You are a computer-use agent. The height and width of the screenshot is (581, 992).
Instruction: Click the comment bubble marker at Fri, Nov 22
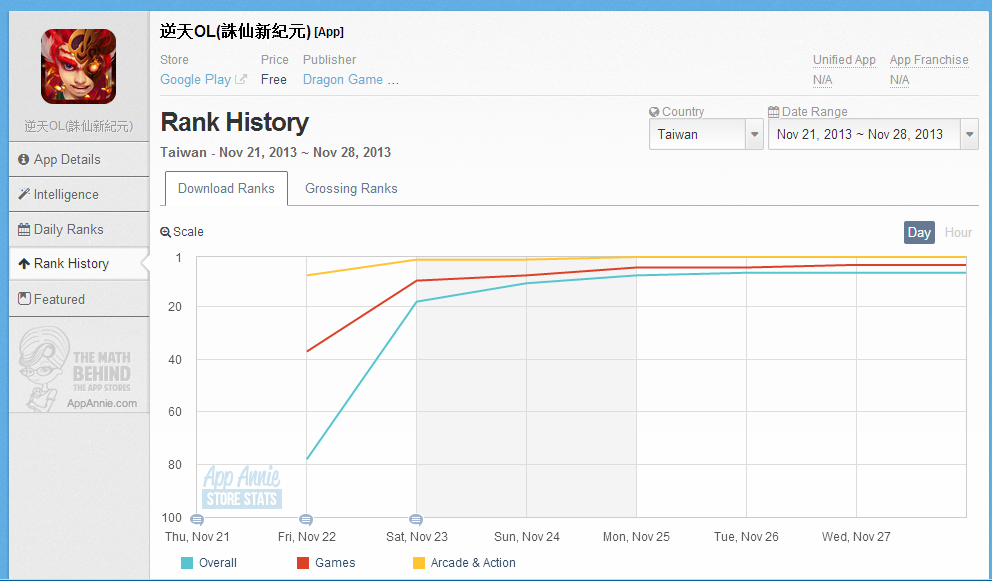(306, 520)
